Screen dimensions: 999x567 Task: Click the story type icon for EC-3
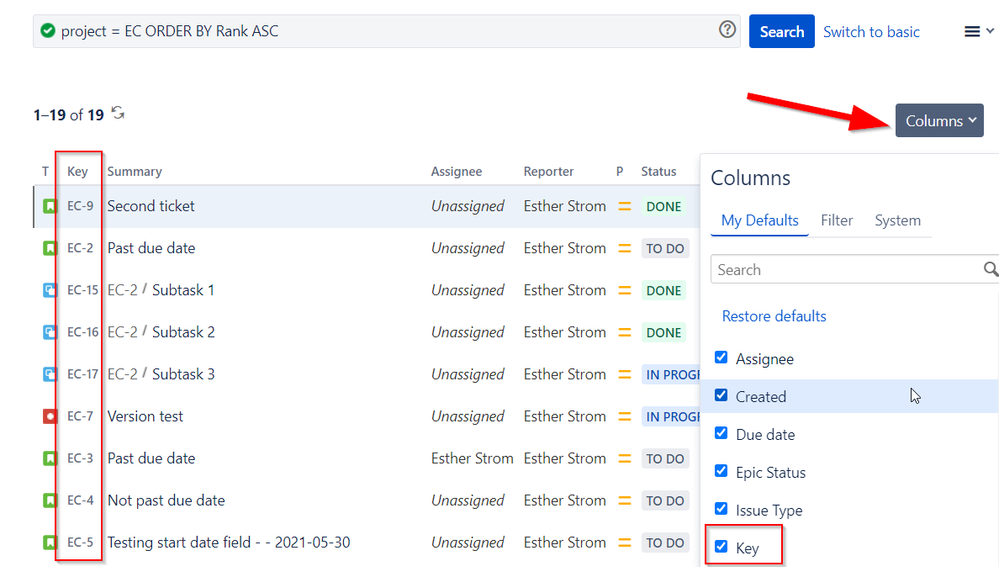[50, 459]
